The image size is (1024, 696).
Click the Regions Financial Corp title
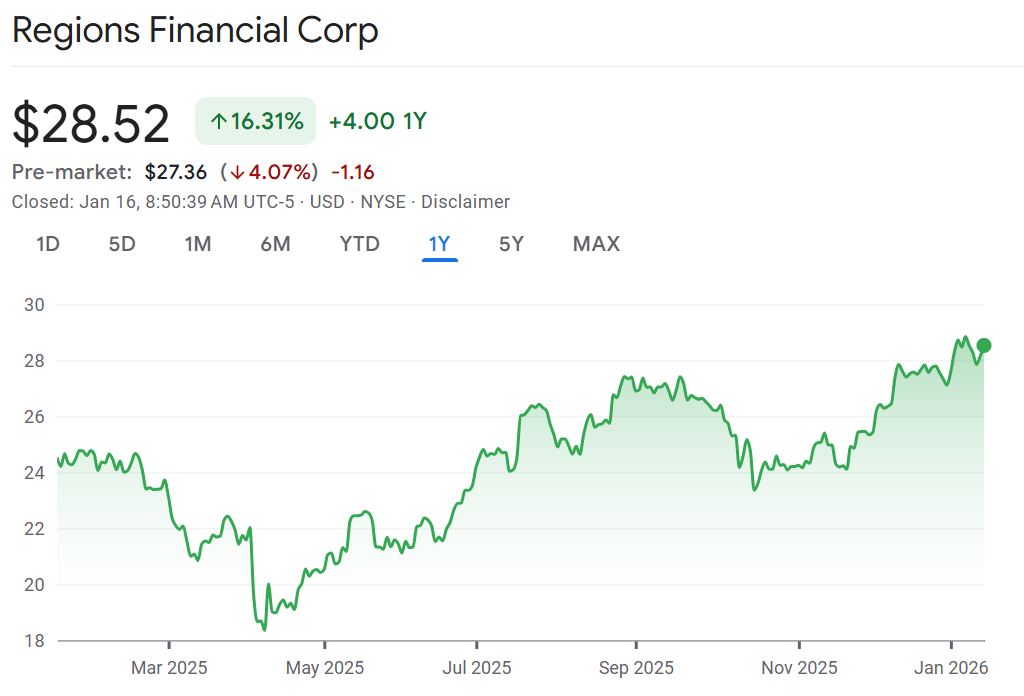[195, 30]
